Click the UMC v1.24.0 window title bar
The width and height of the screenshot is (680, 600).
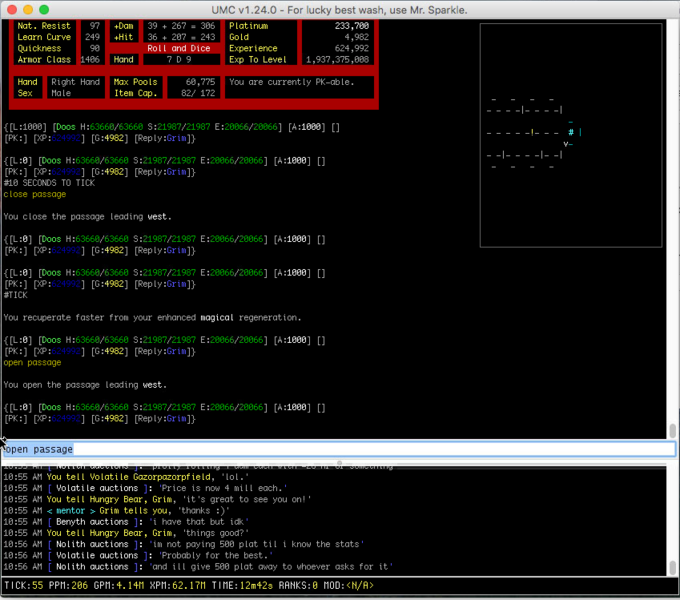(340, 9)
